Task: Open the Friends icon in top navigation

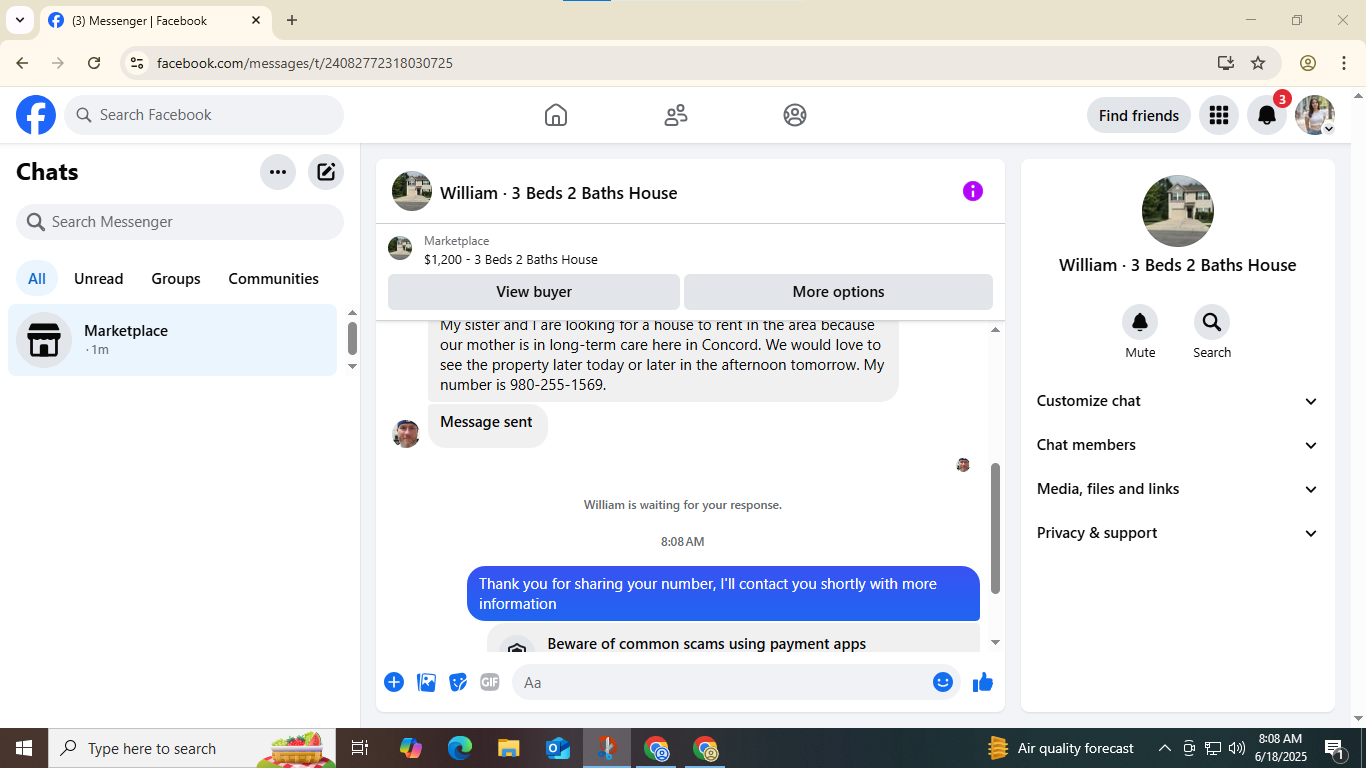Action: pyautogui.click(x=676, y=115)
